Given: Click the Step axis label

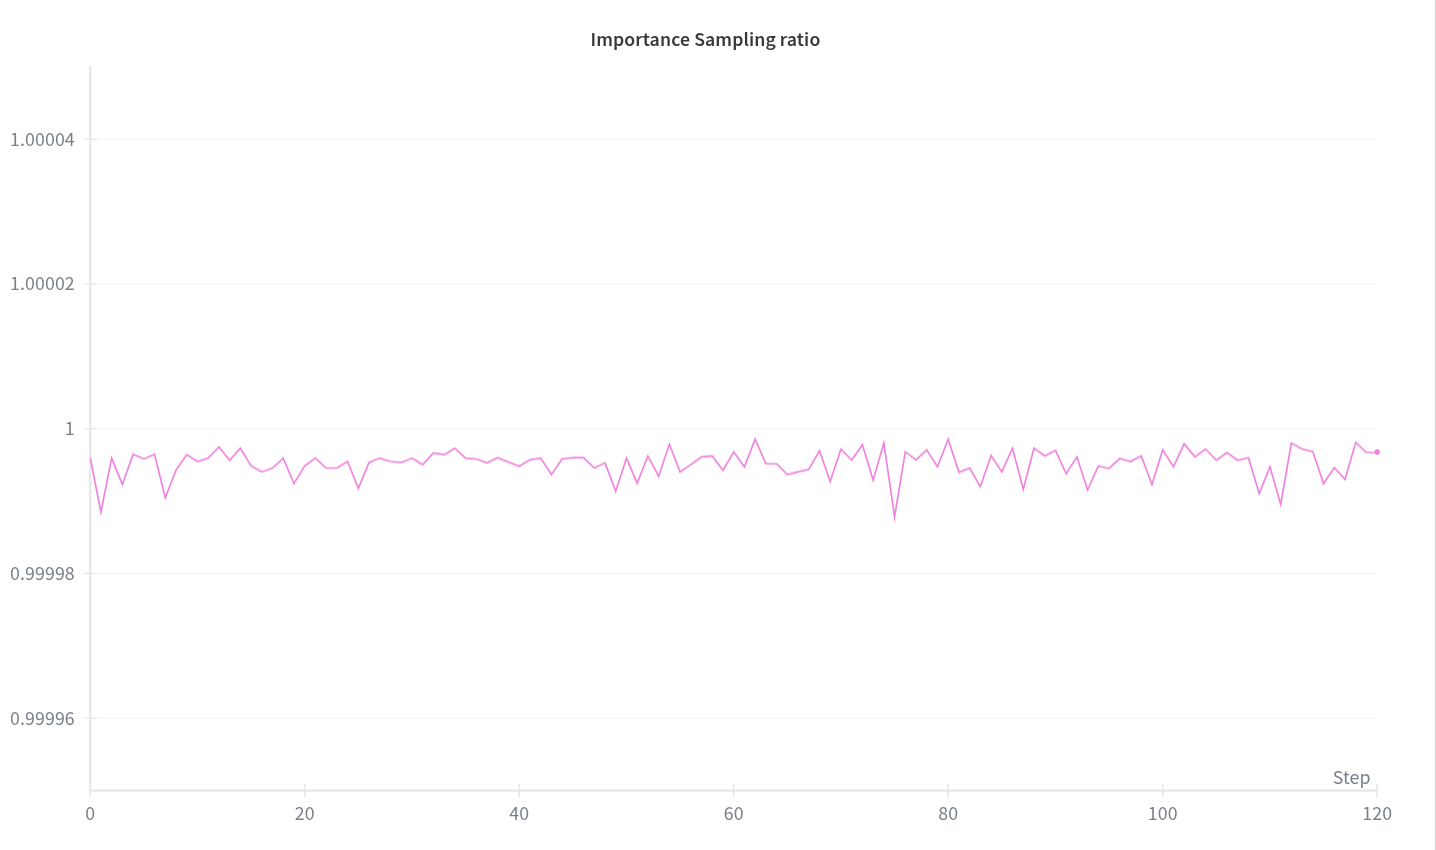Looking at the screenshot, I should [x=1351, y=778].
